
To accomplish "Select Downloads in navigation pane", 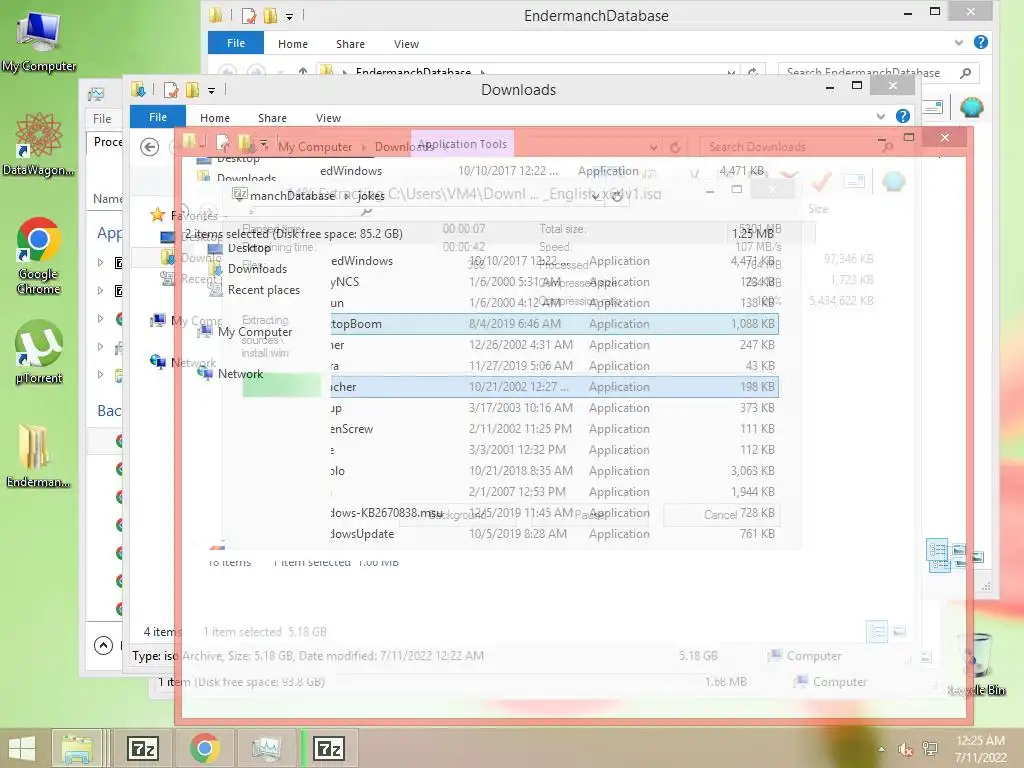I will coord(257,269).
